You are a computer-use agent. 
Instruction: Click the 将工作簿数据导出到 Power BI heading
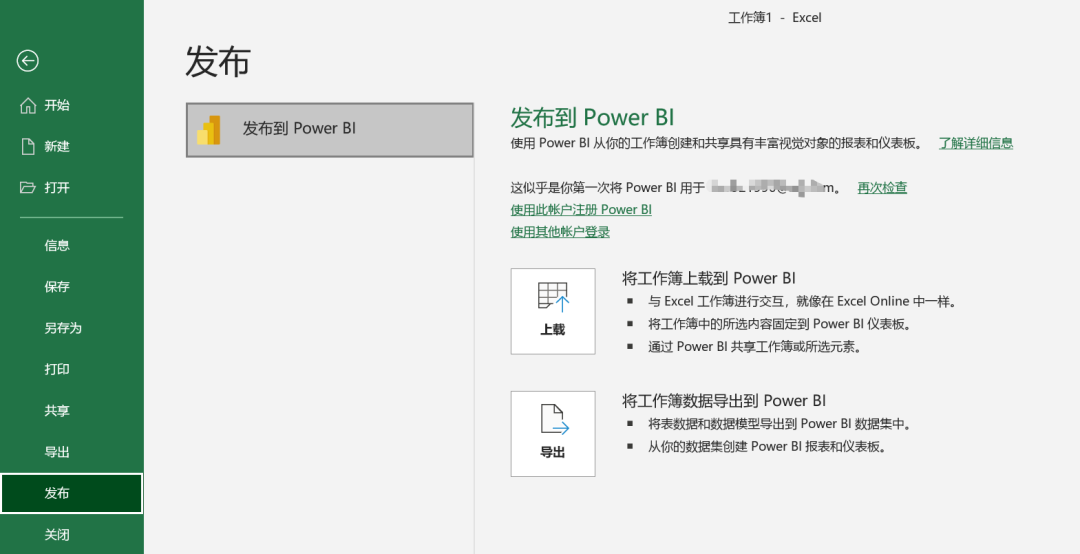click(x=724, y=401)
